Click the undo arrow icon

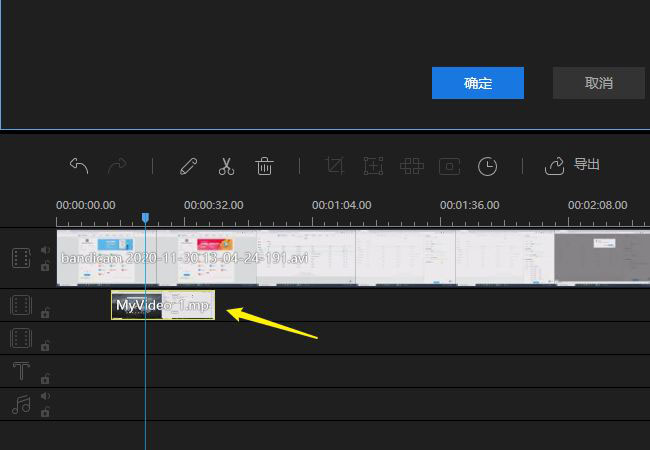point(79,166)
